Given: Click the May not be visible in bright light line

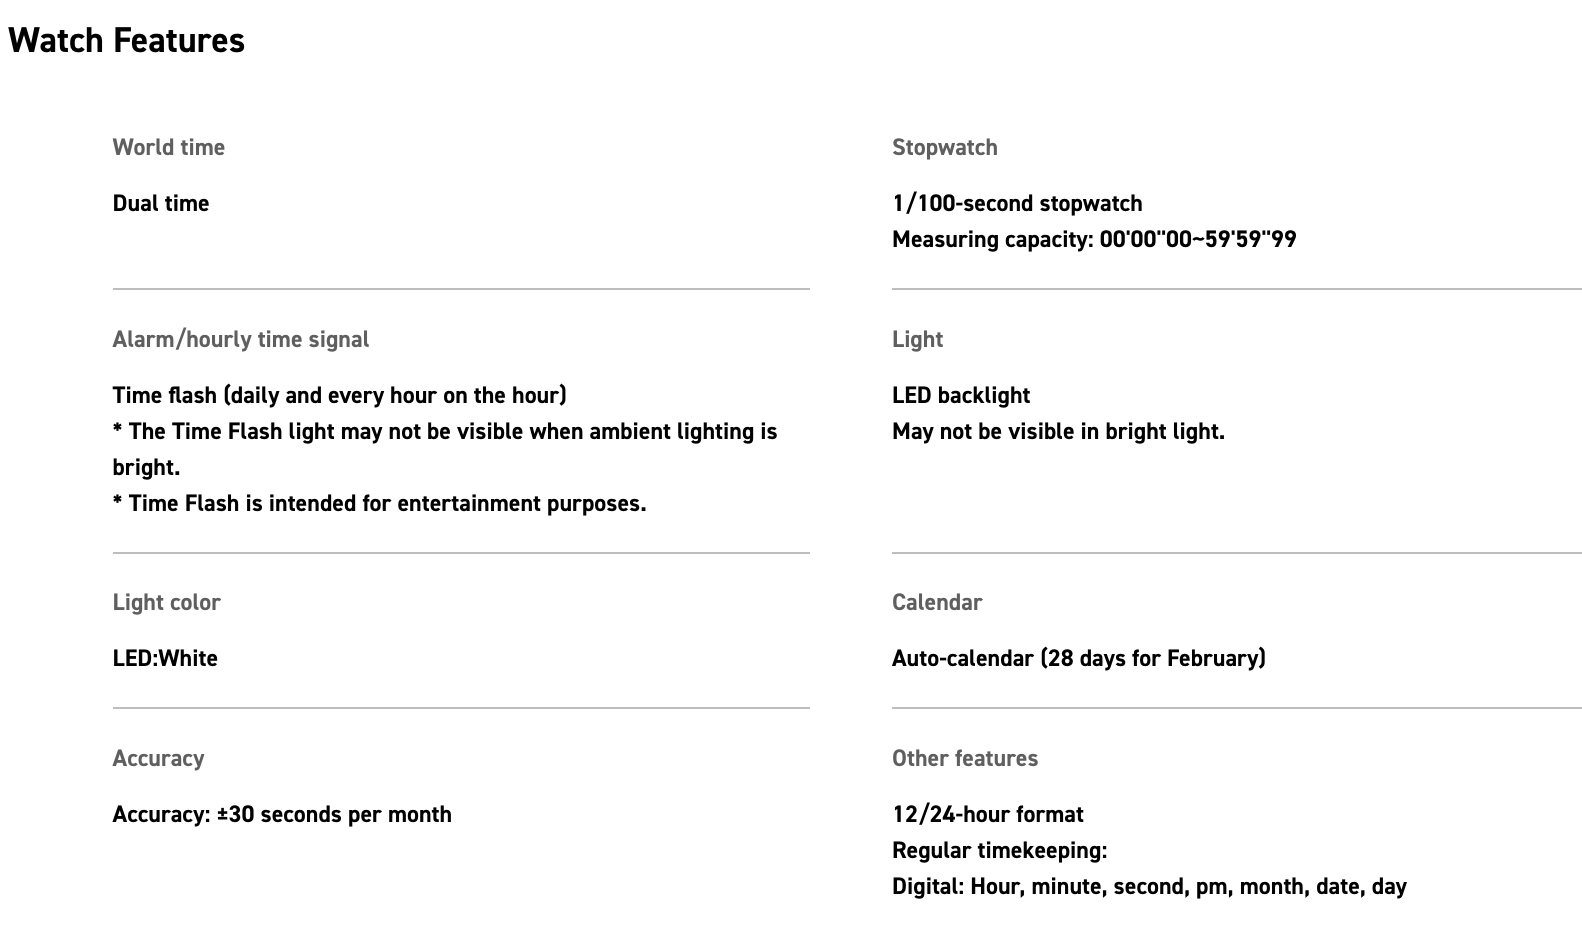Looking at the screenshot, I should (1057, 431).
